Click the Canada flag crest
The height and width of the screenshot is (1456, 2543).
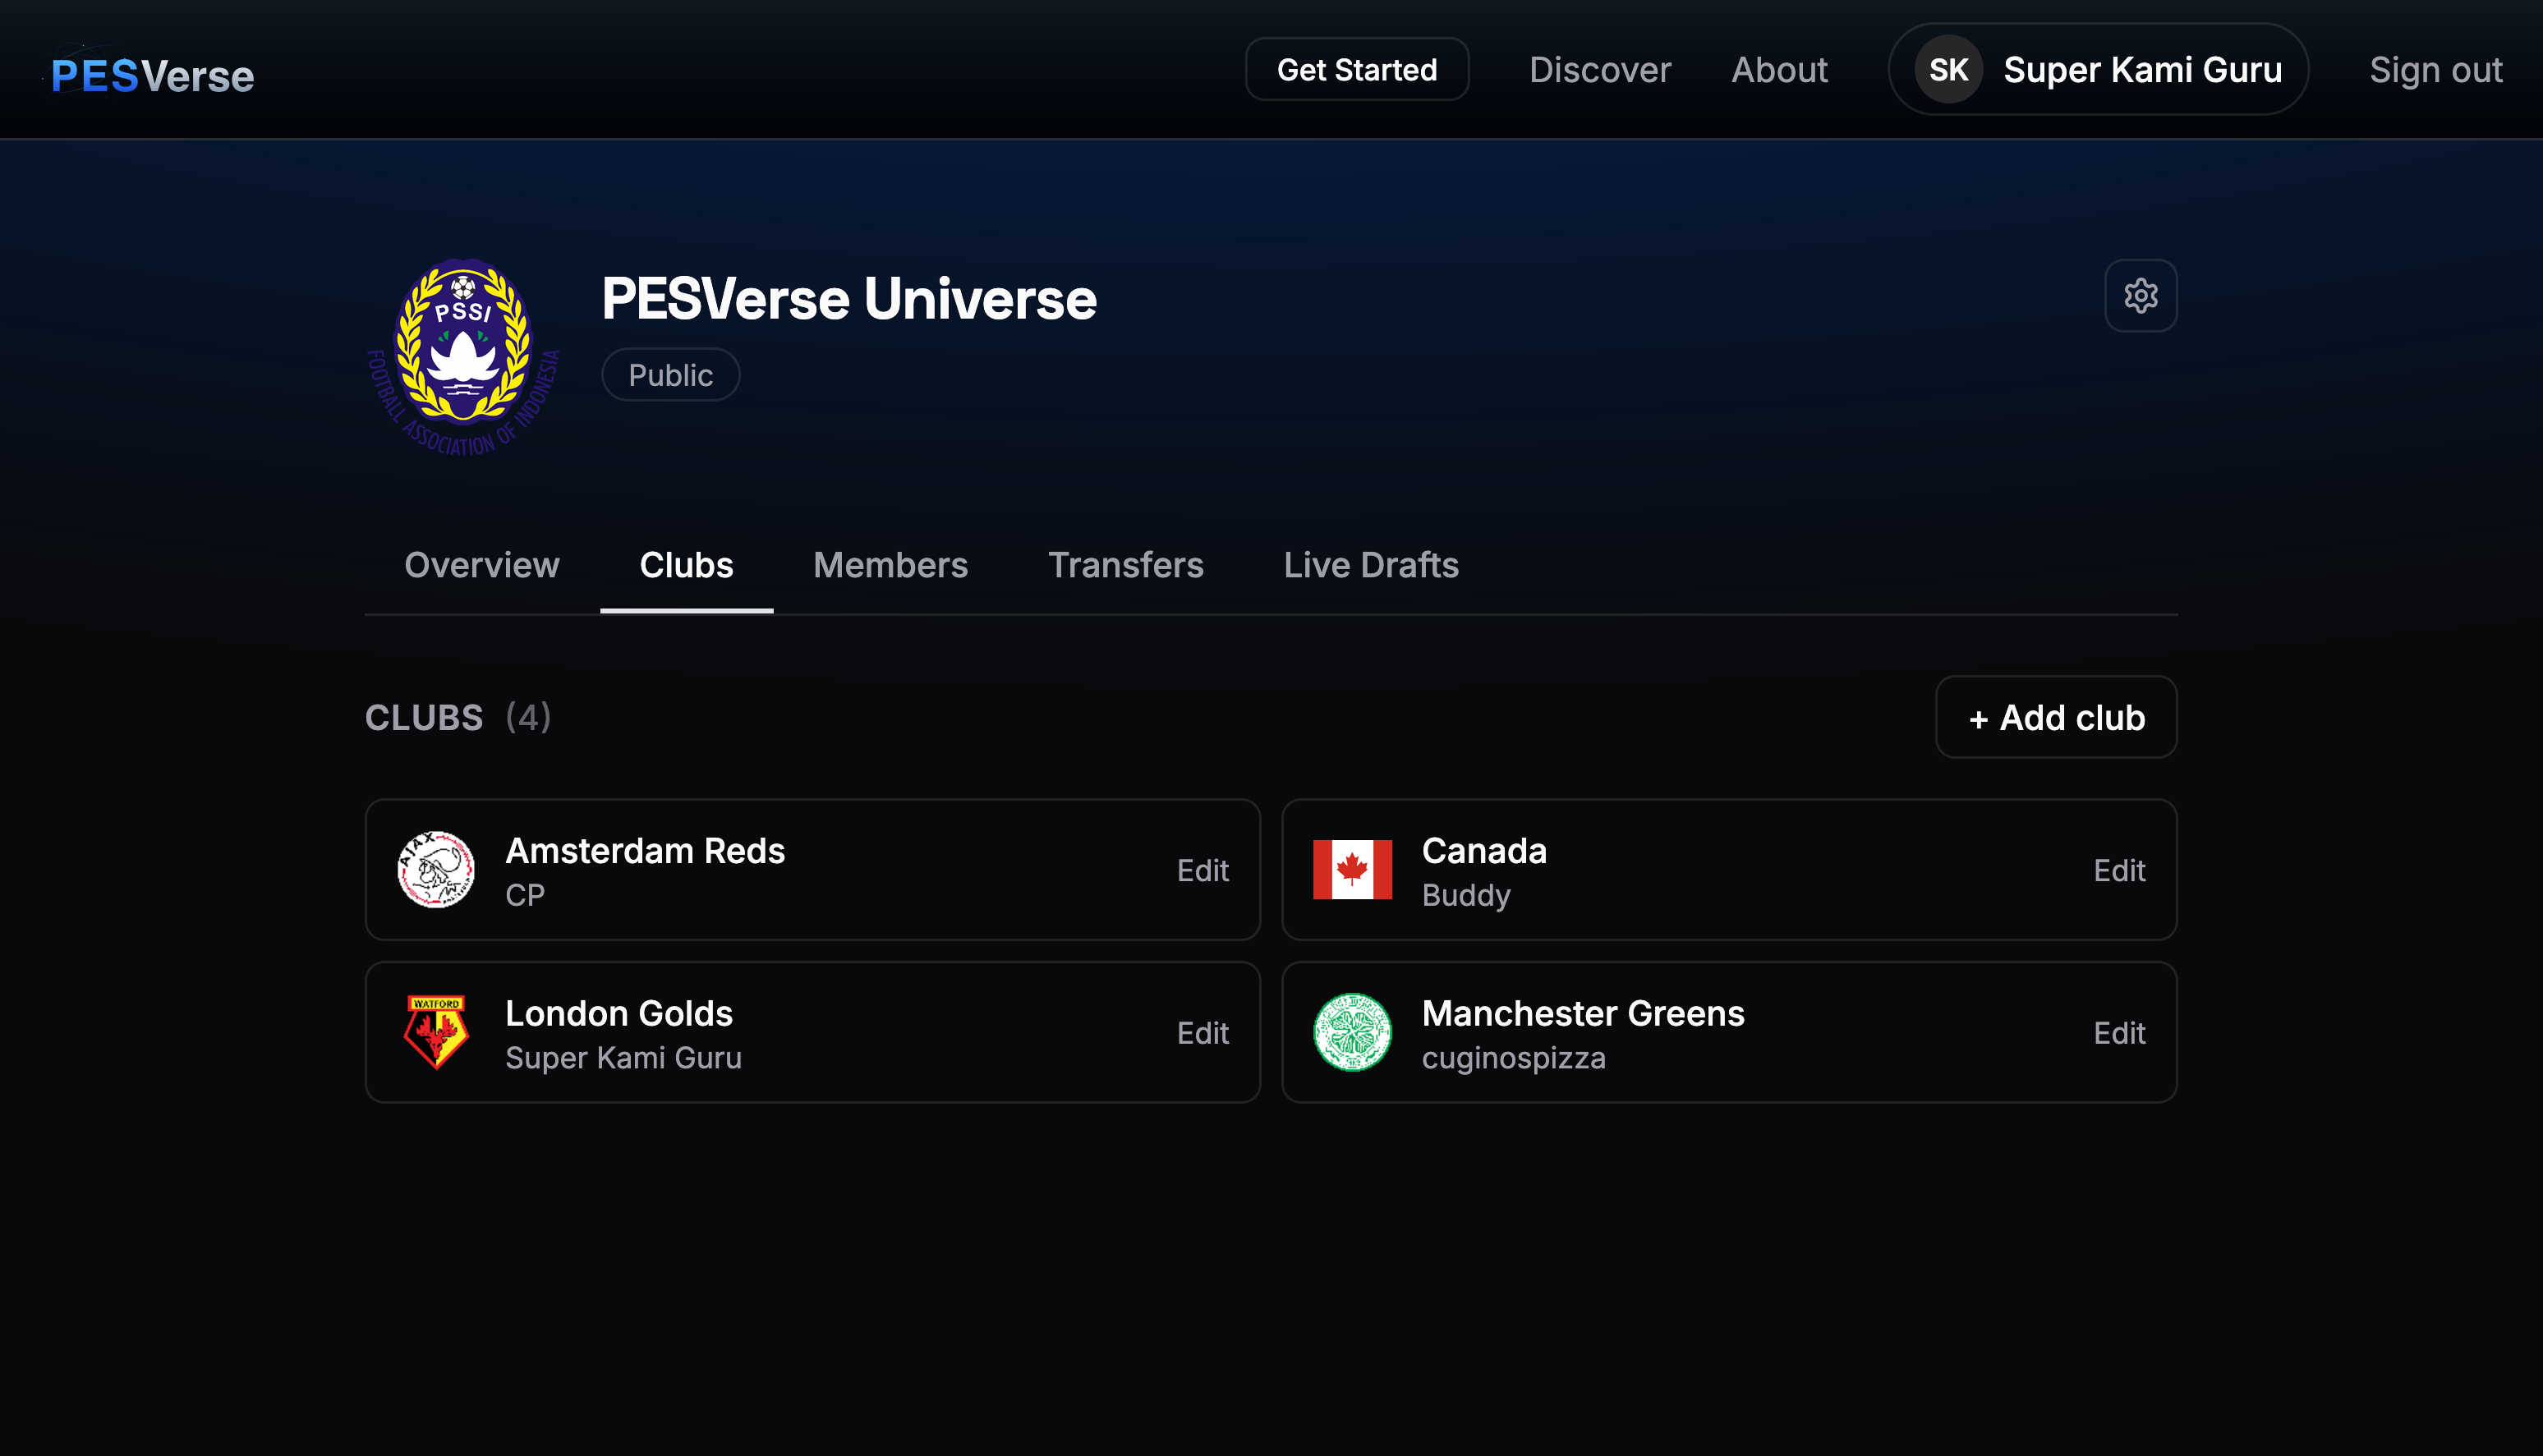click(1352, 869)
